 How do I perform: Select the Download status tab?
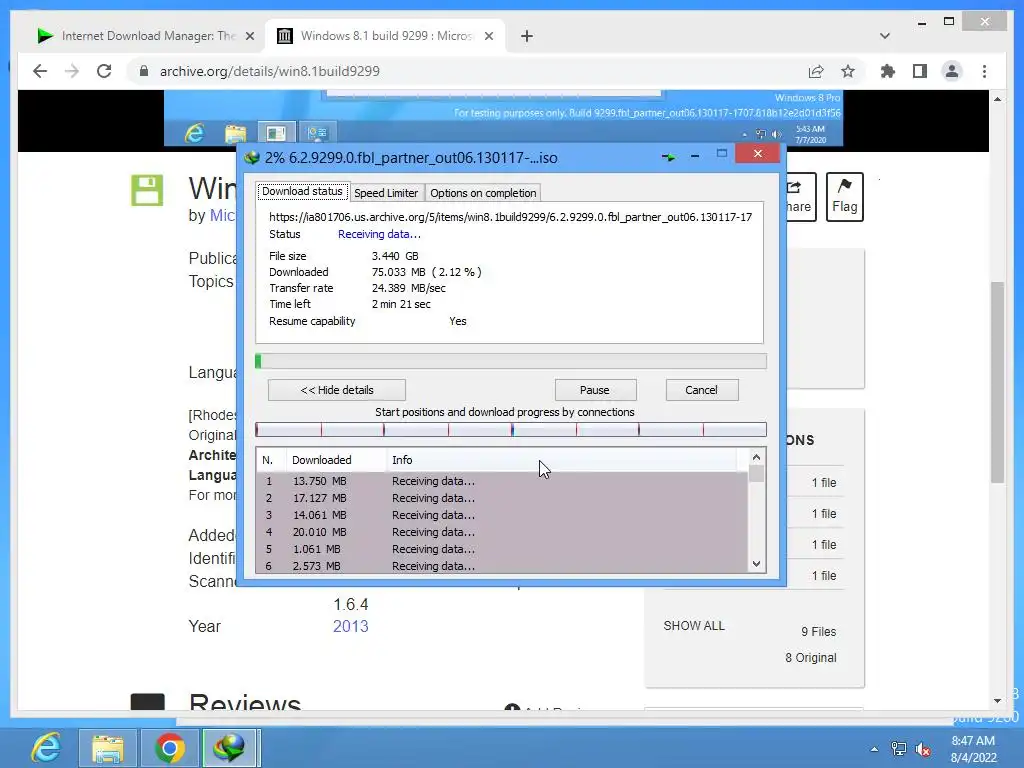(302, 191)
